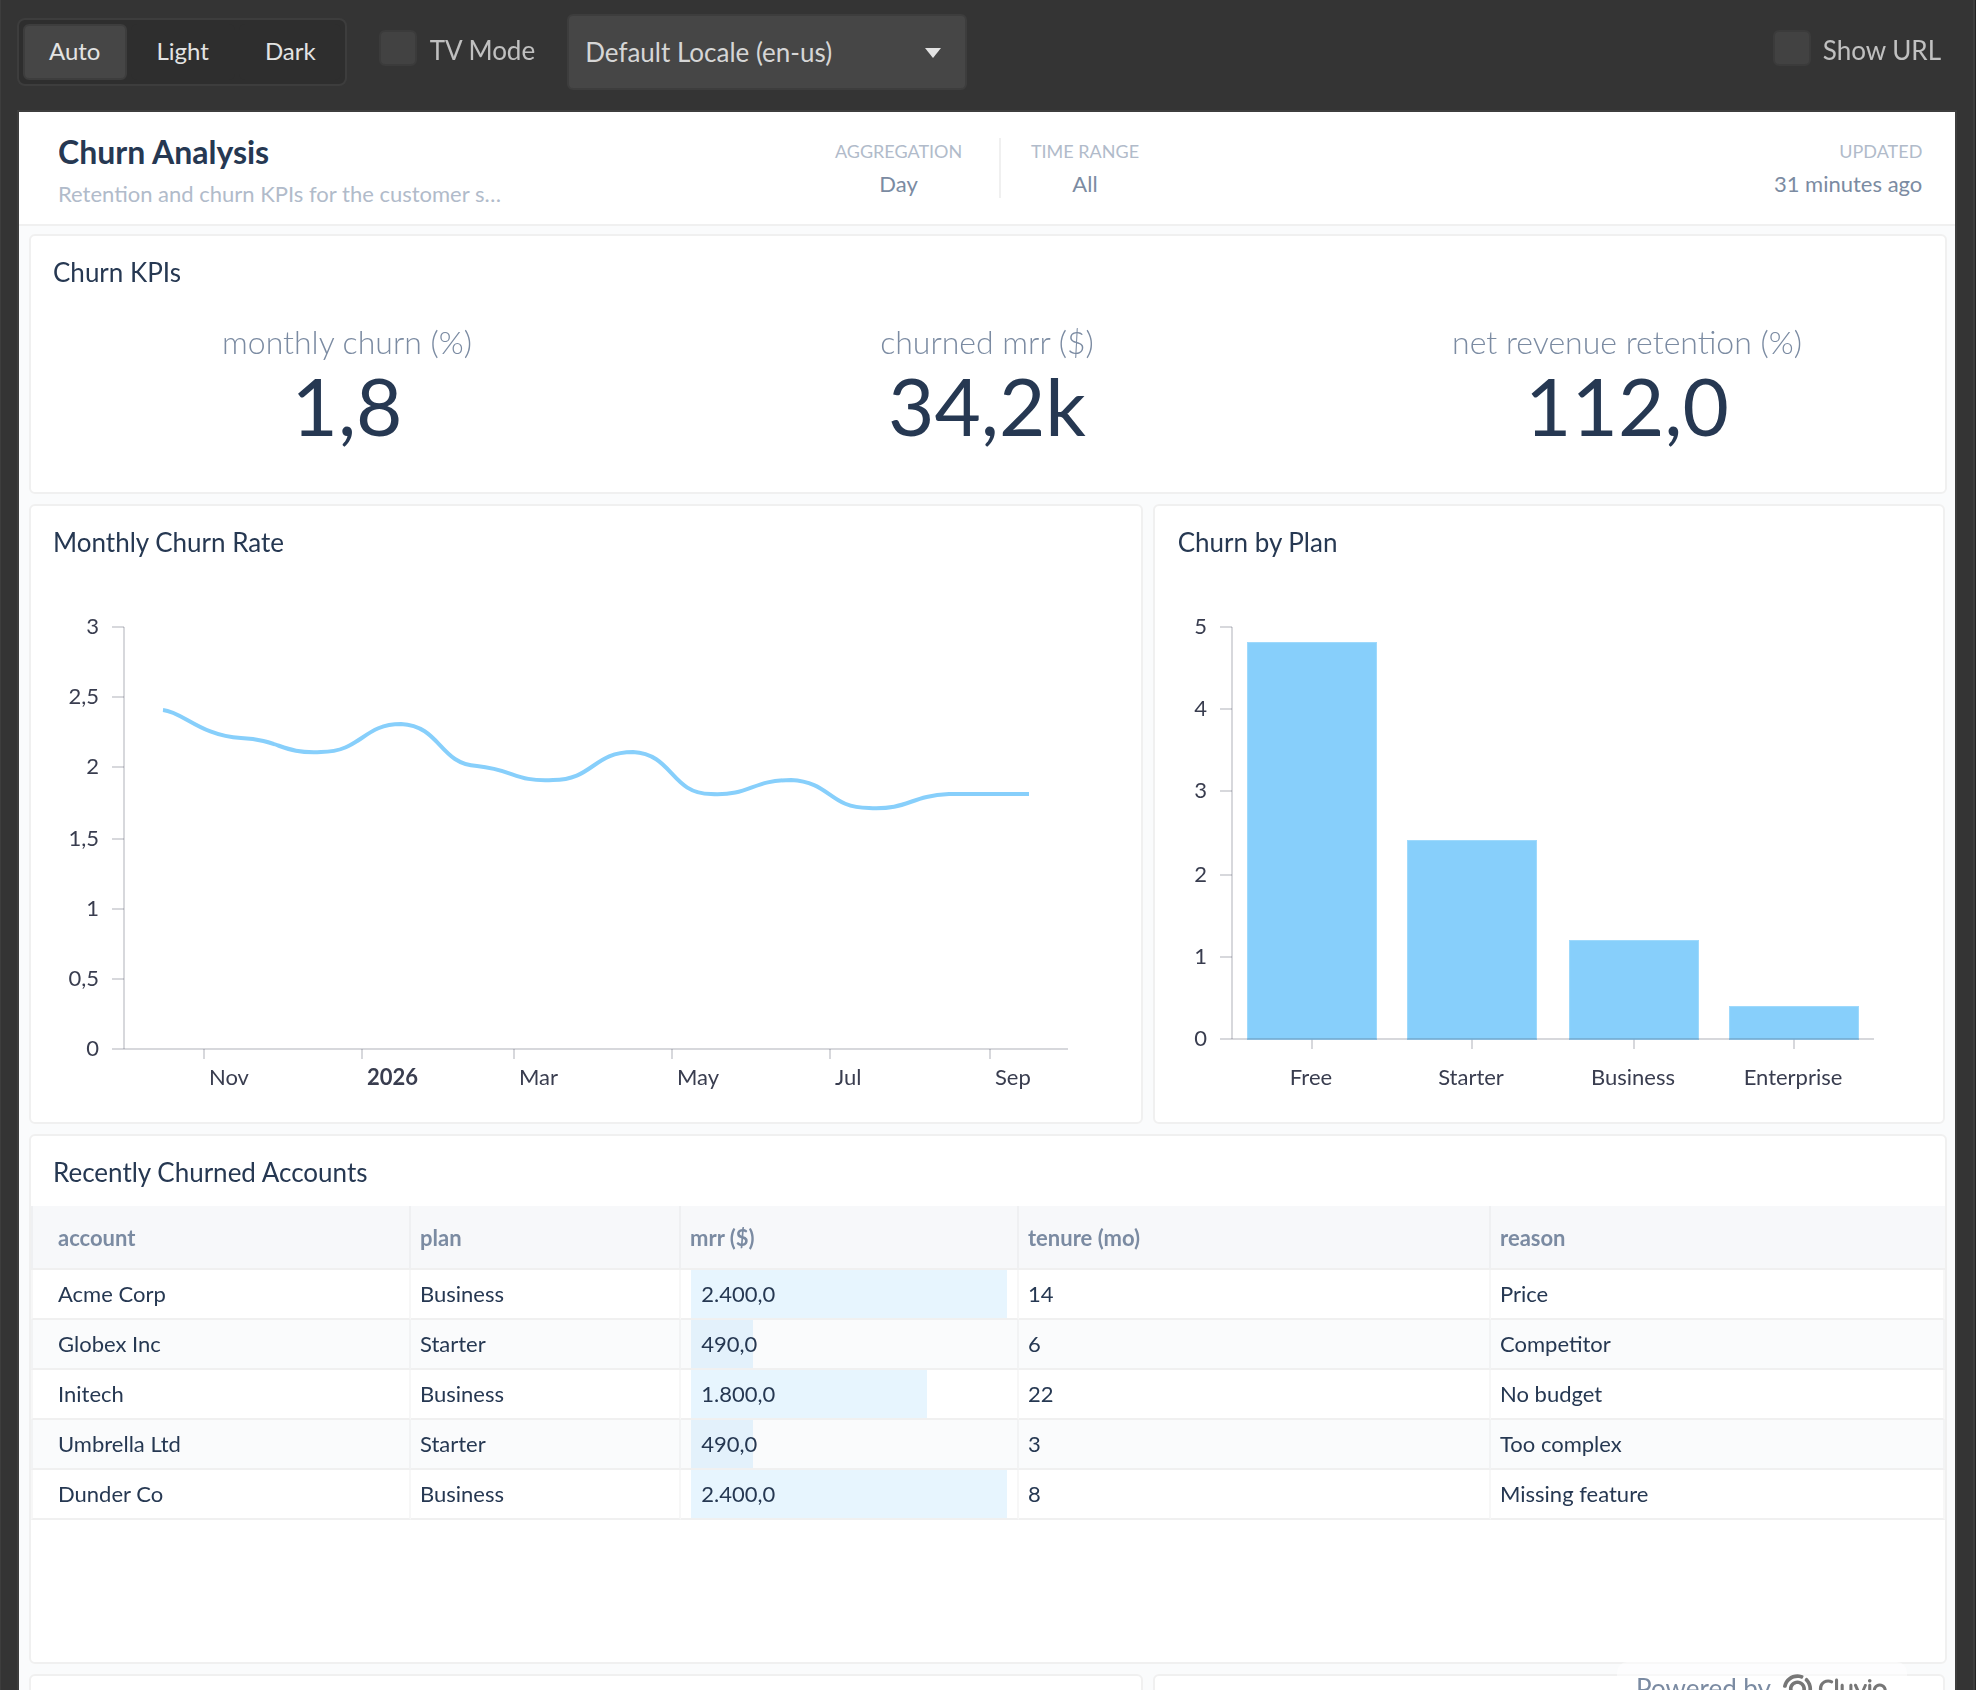Click the Time Range All selector
Image resolution: width=1976 pixels, height=1690 pixels.
click(1085, 168)
